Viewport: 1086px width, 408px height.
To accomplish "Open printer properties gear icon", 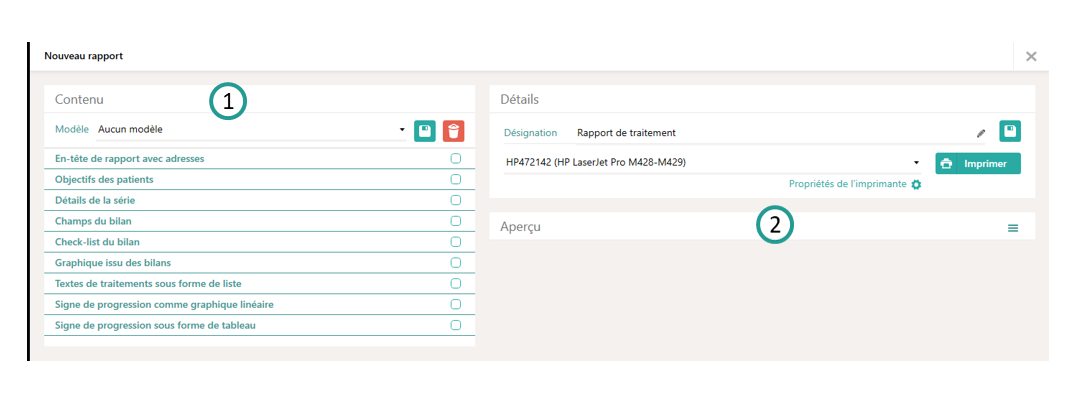I will pos(916,185).
